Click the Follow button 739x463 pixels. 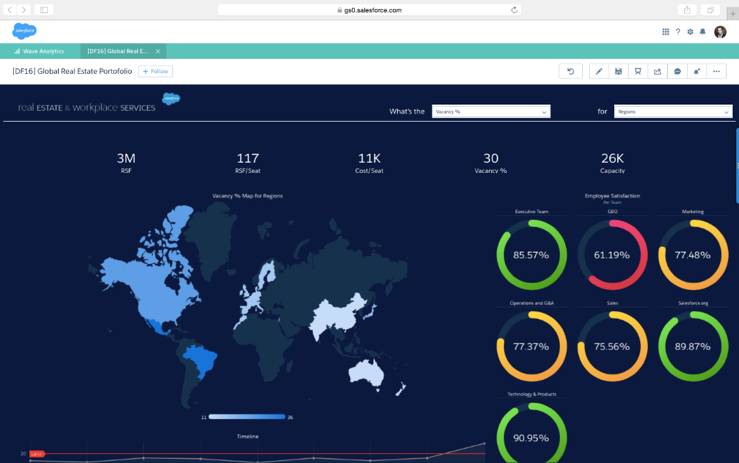pyautogui.click(x=156, y=72)
